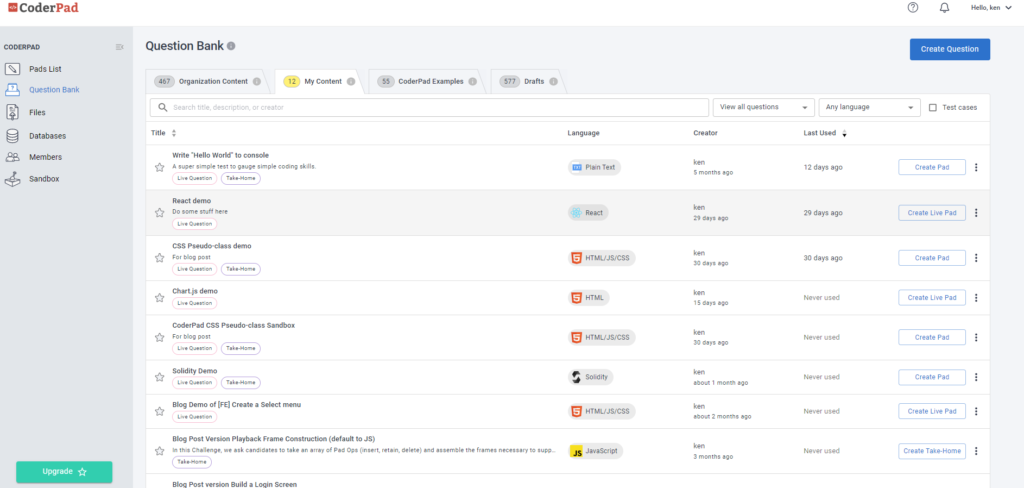The width and height of the screenshot is (1024, 488).
Task: Open kebab menu for Solidity Demo row
Action: [x=976, y=377]
